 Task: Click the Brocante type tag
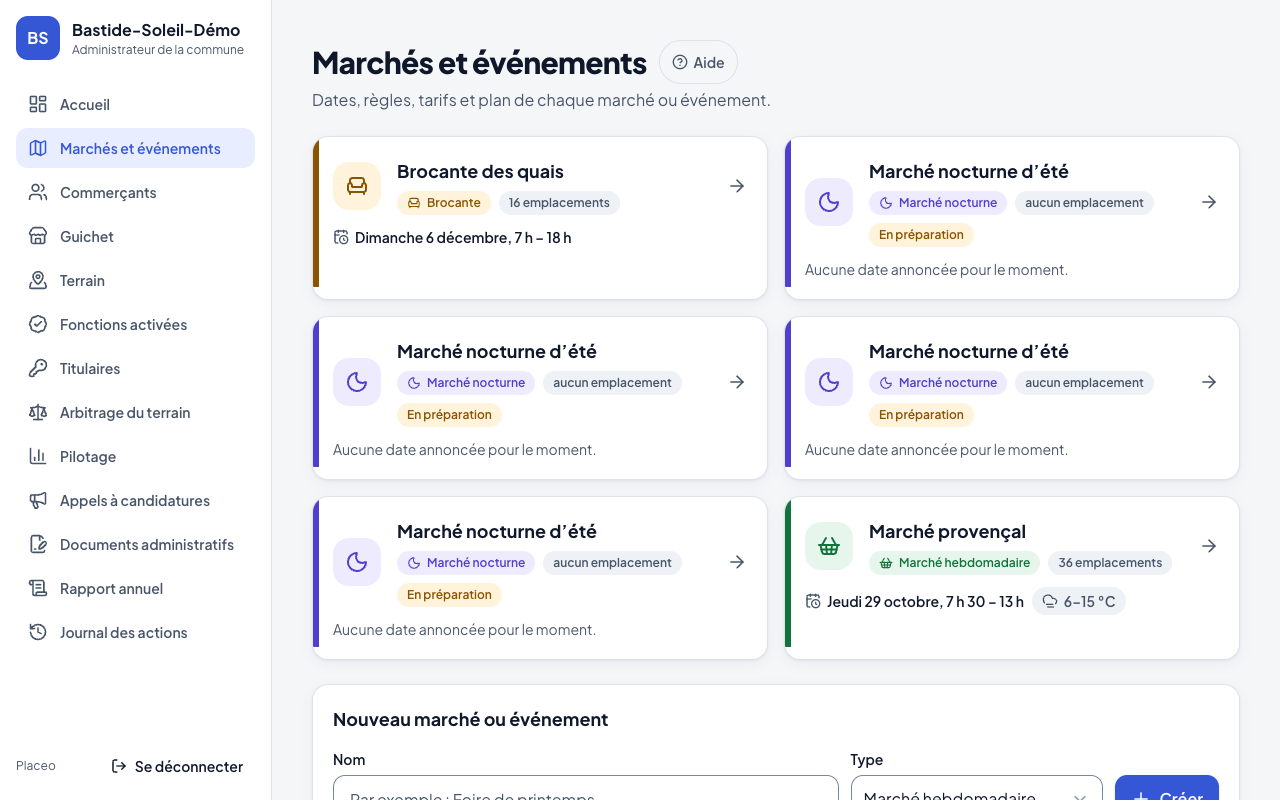click(444, 203)
